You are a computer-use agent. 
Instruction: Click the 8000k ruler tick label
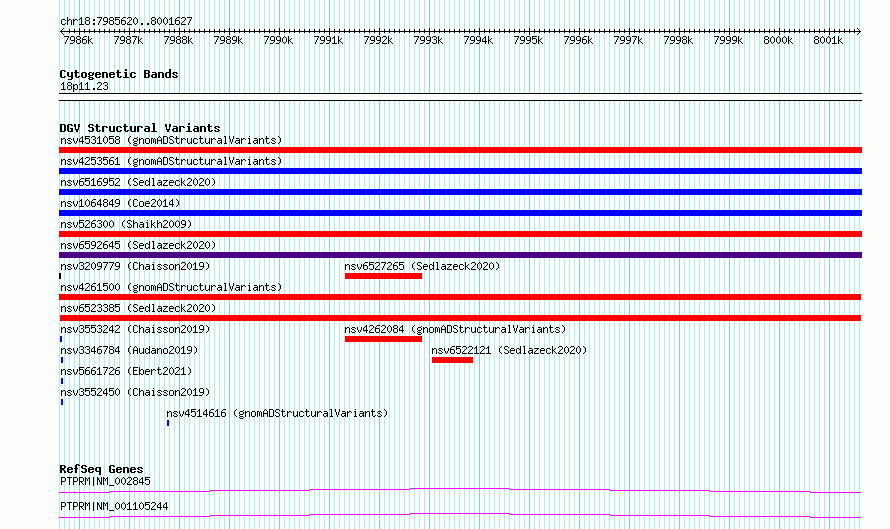pyautogui.click(x=778, y=40)
